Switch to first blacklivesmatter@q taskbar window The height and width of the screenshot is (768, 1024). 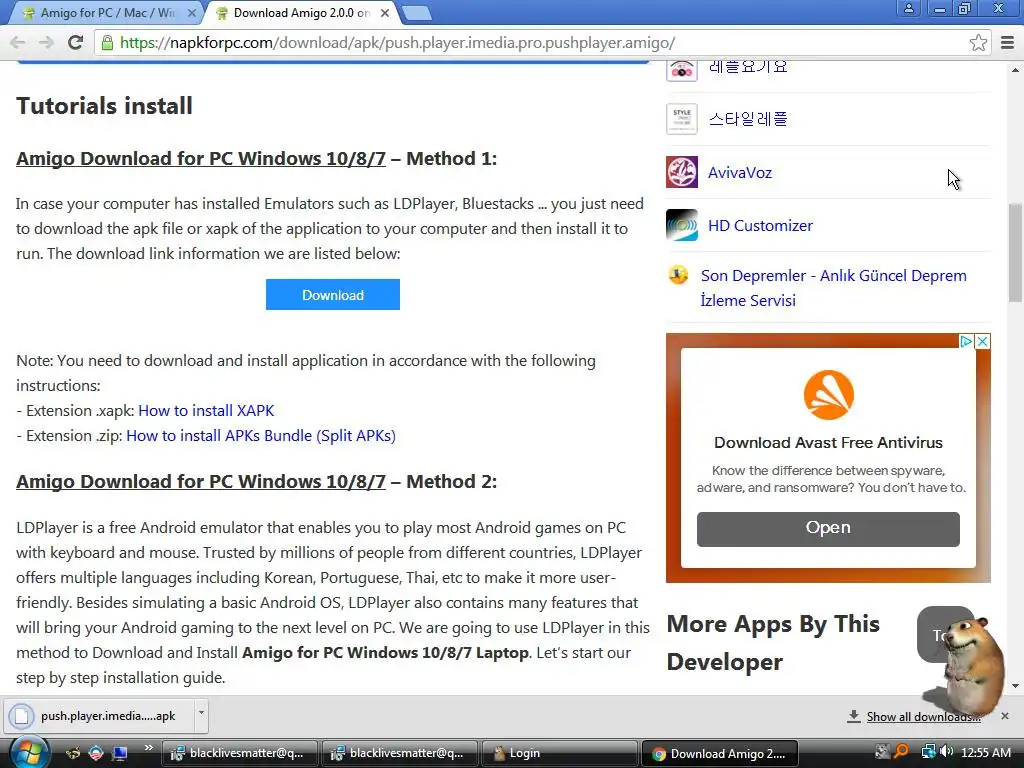click(240, 754)
